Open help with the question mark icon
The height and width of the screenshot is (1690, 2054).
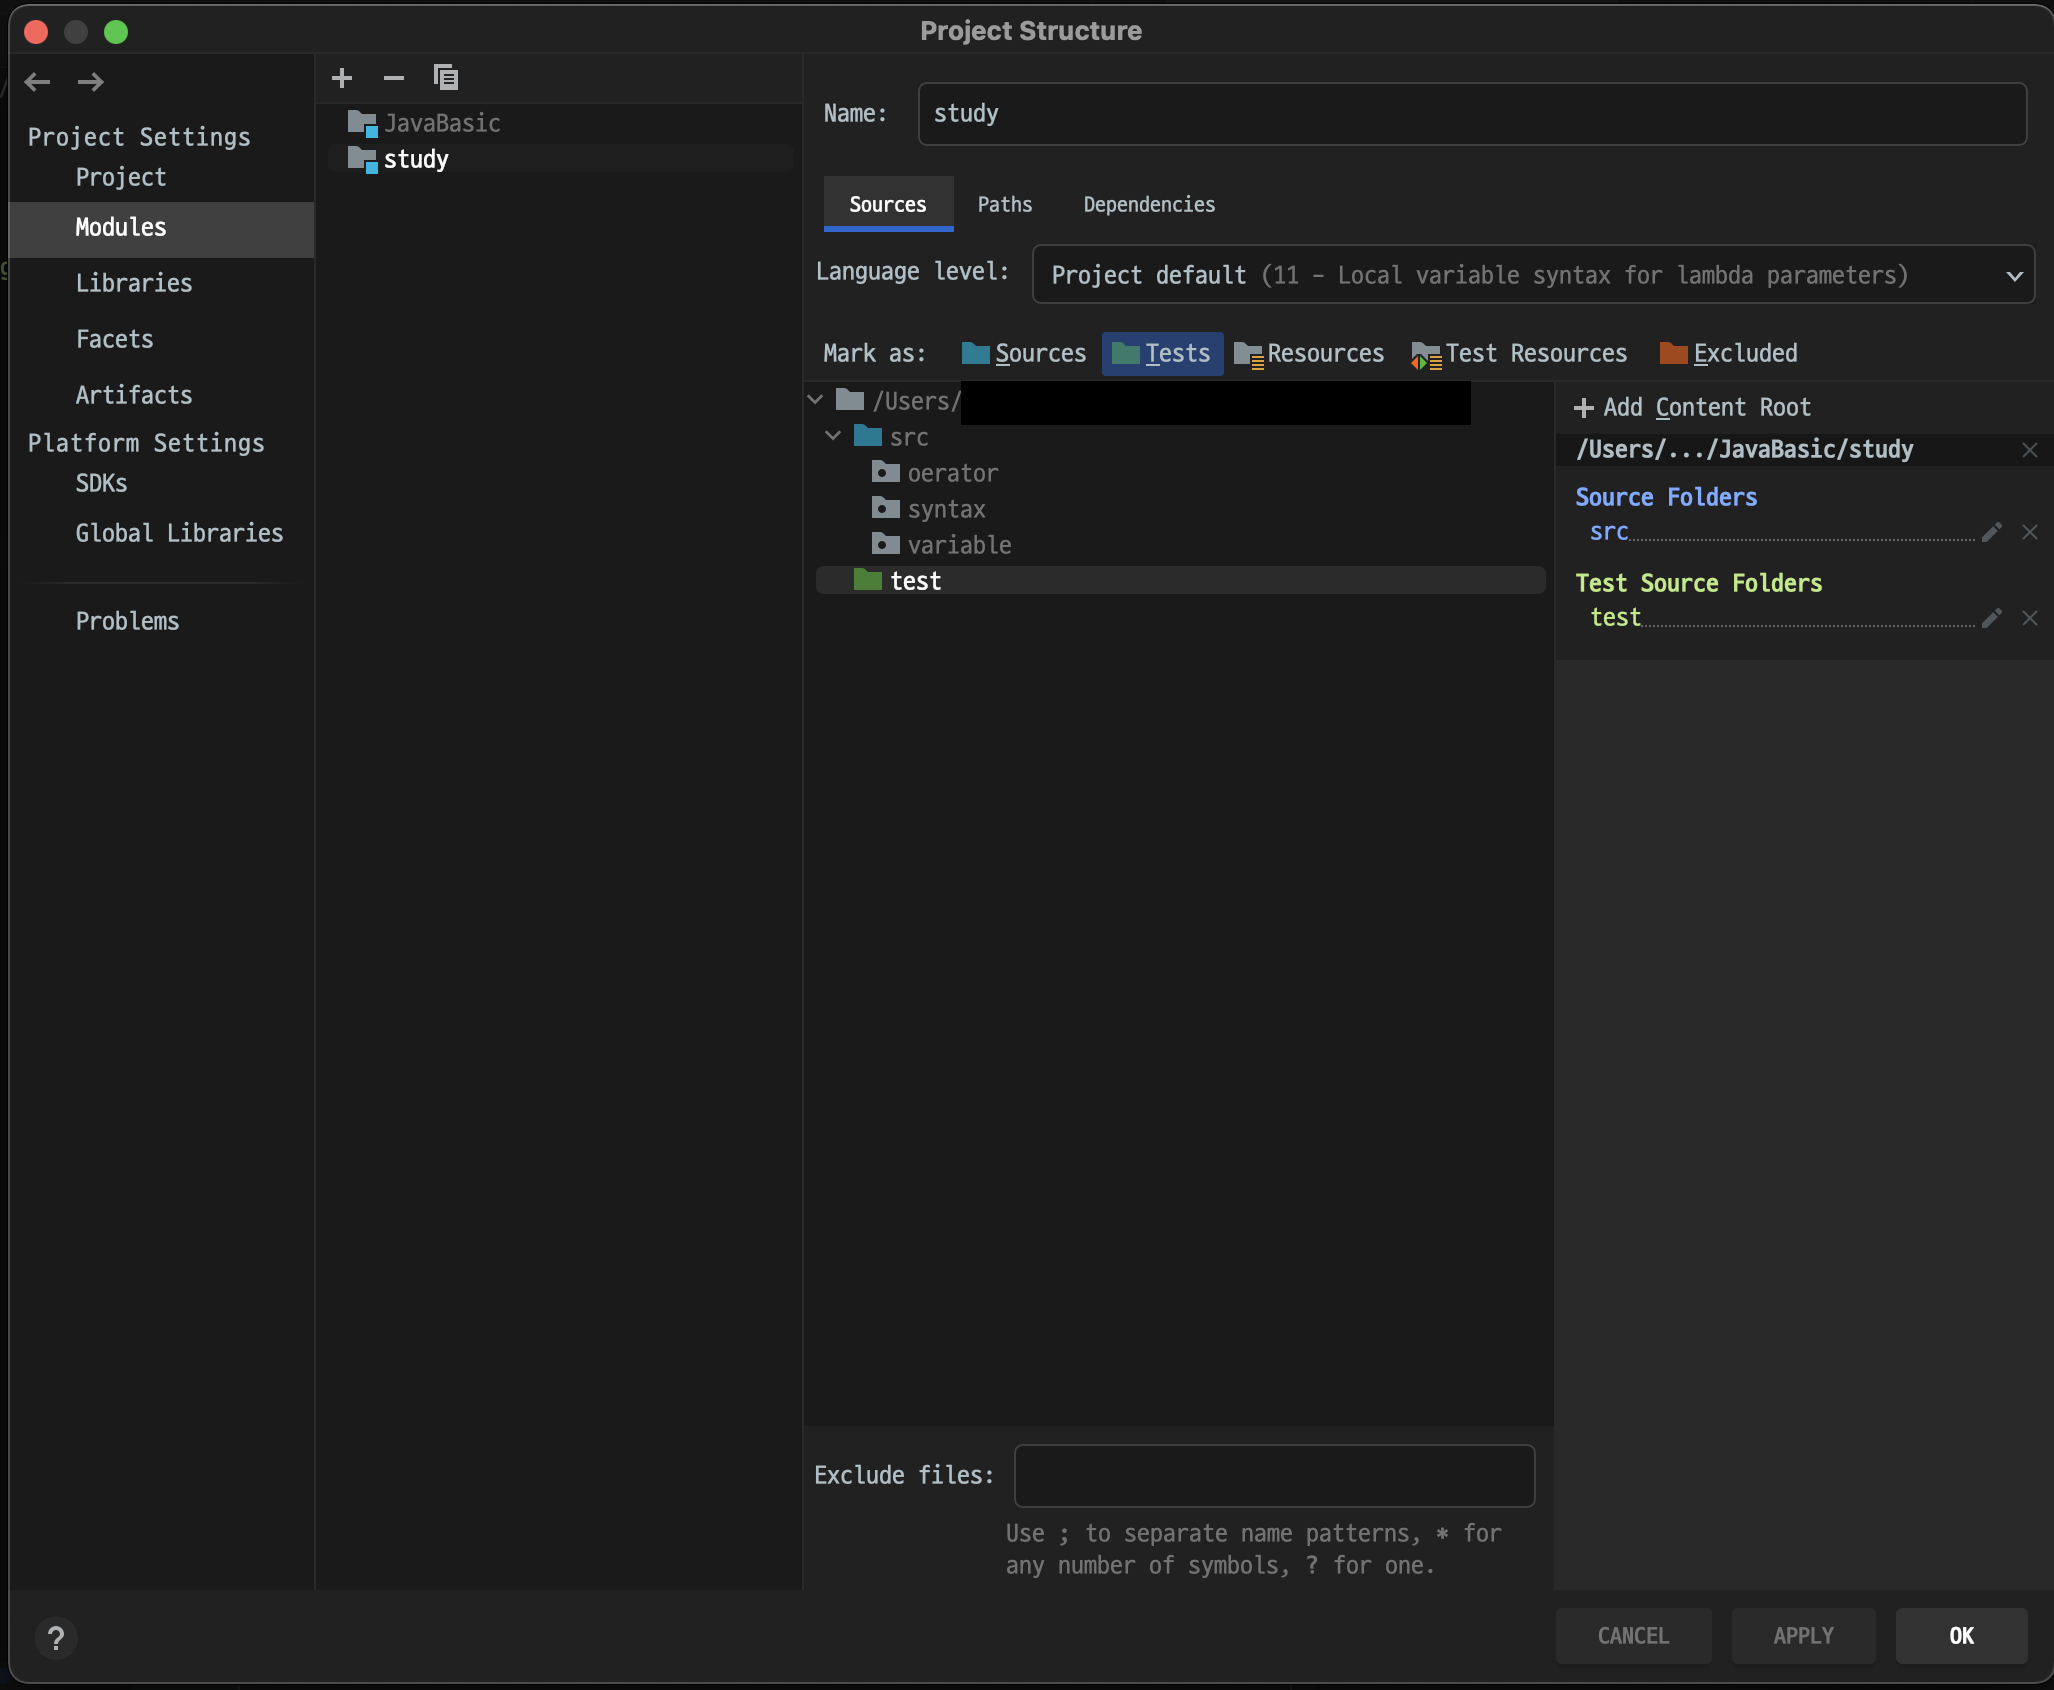click(x=56, y=1638)
